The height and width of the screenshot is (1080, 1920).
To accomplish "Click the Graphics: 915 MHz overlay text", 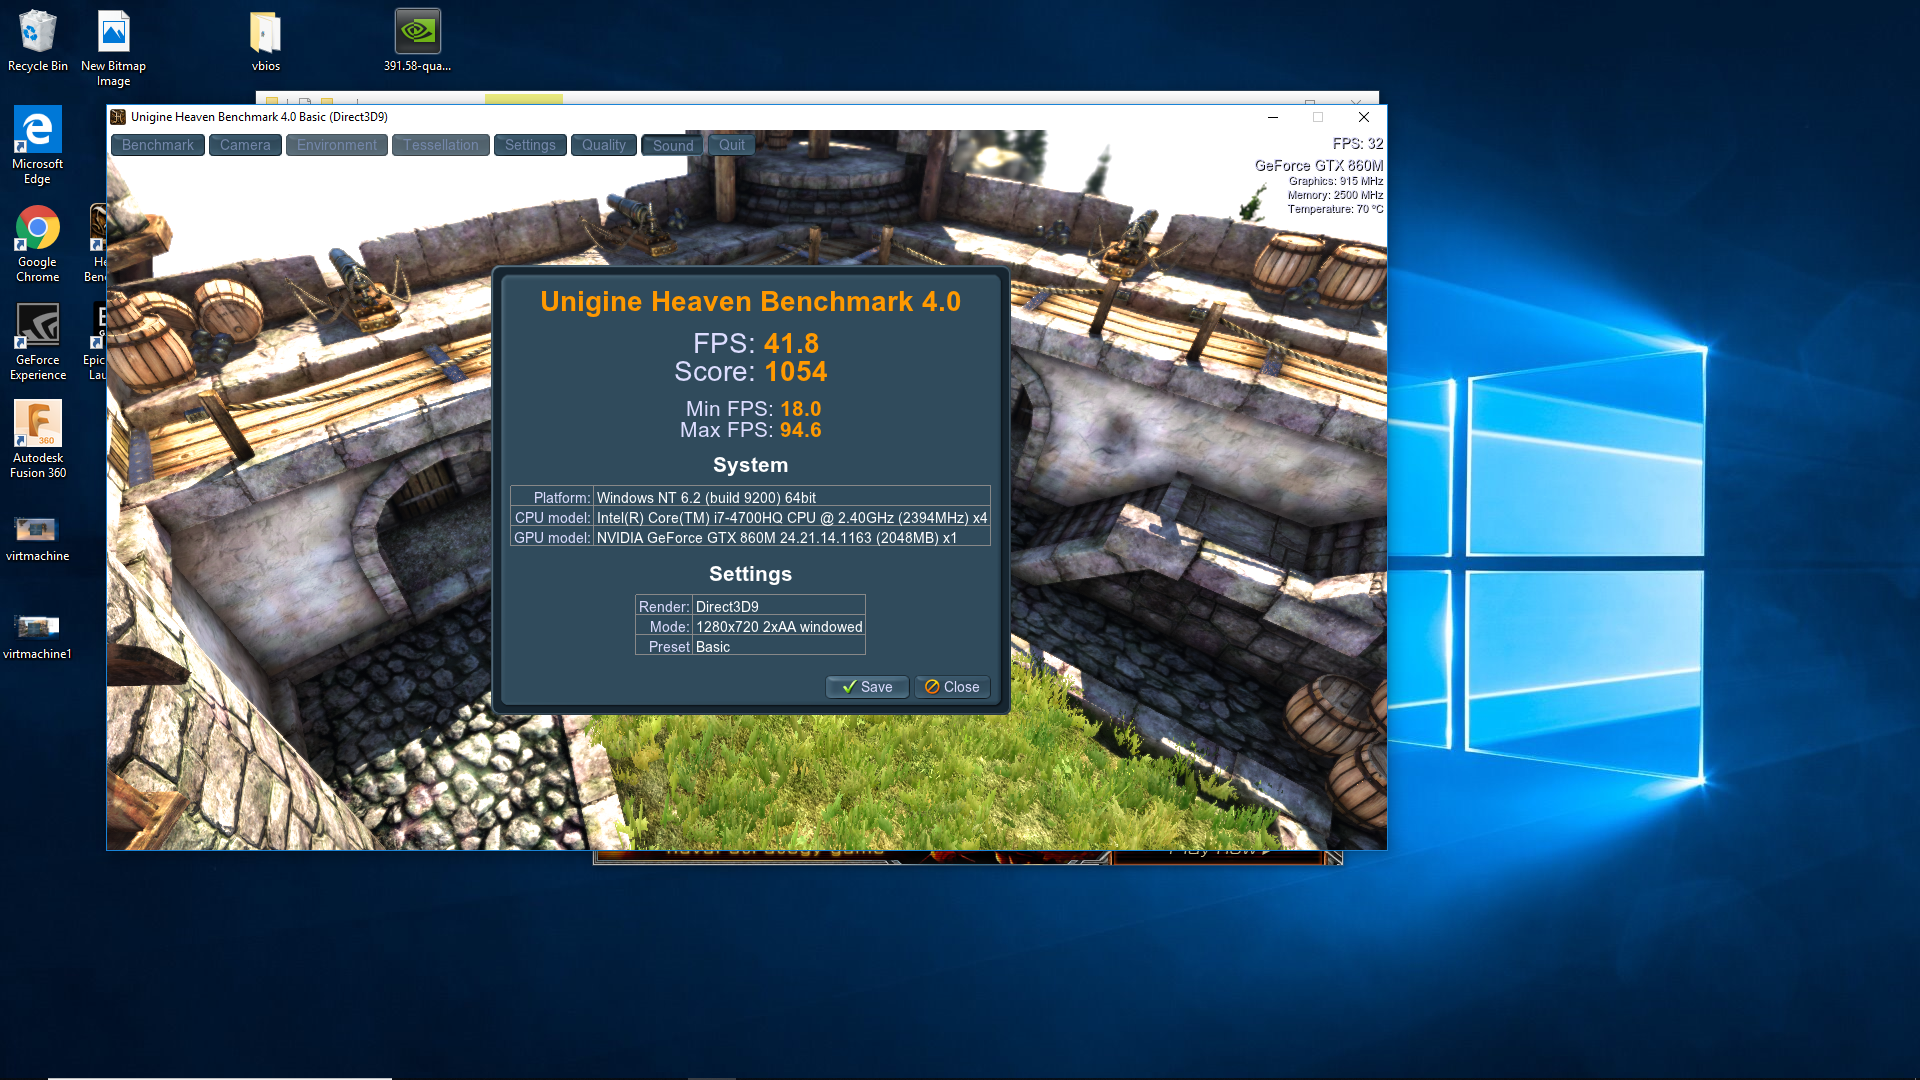I will [1336, 181].
